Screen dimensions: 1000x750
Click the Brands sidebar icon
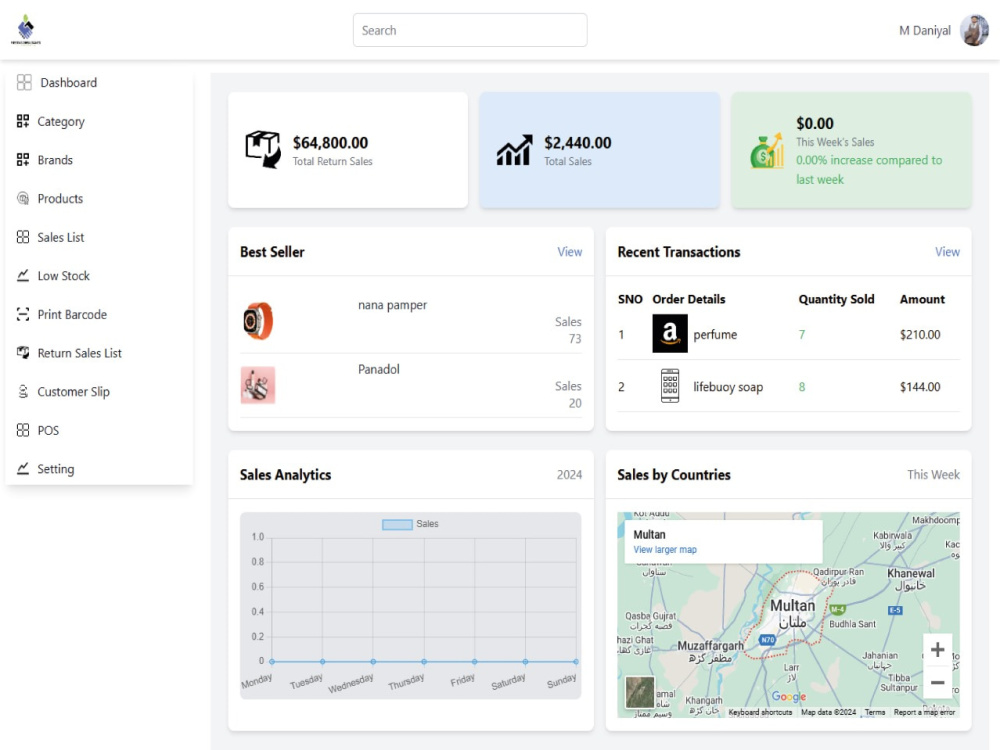[23, 159]
